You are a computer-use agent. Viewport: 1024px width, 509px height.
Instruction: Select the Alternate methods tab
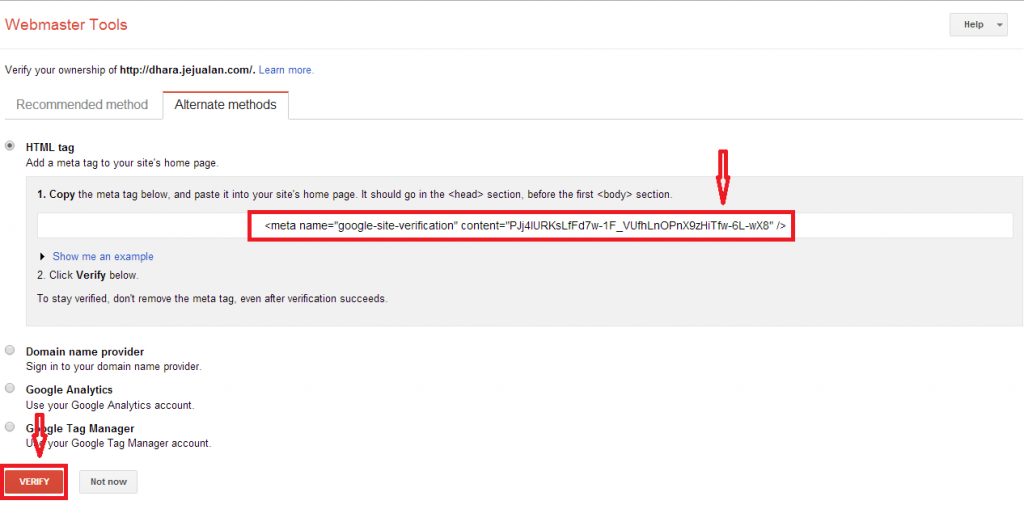pyautogui.click(x=225, y=105)
